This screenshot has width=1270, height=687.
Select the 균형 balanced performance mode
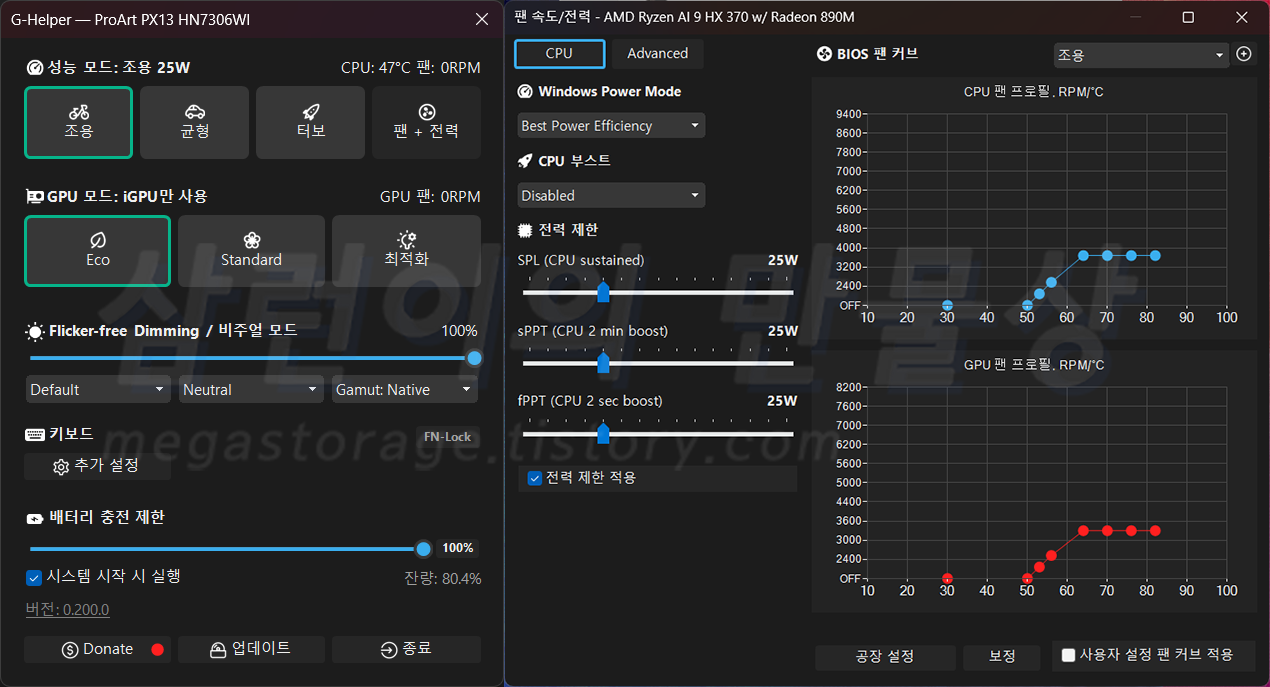tap(194, 122)
